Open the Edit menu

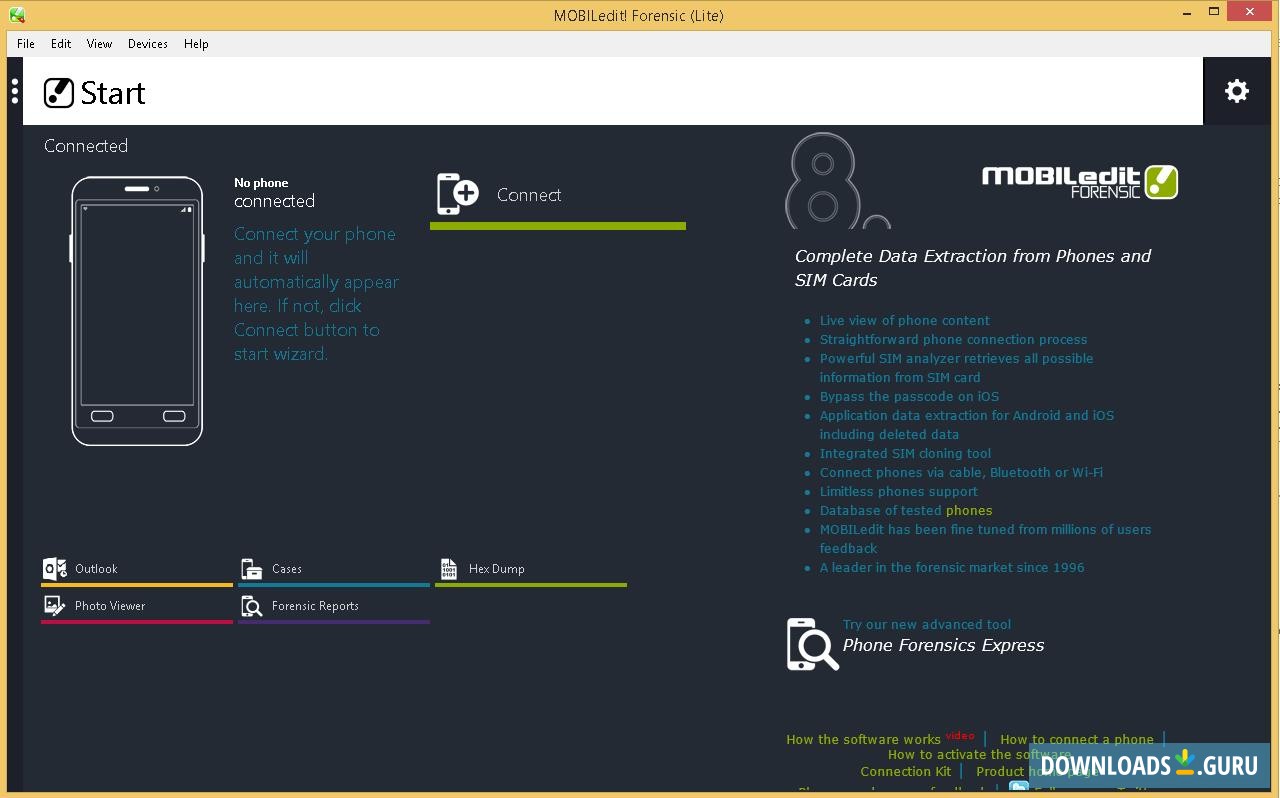click(x=61, y=44)
